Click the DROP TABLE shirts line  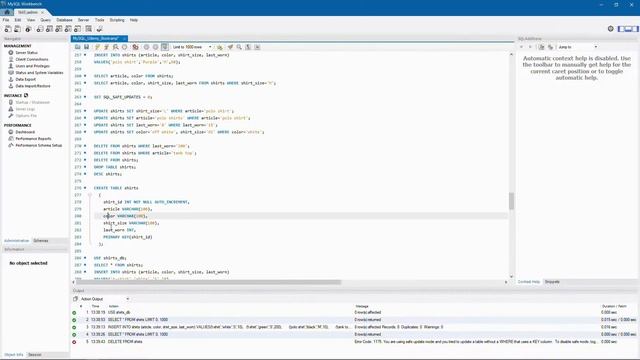click(x=115, y=167)
